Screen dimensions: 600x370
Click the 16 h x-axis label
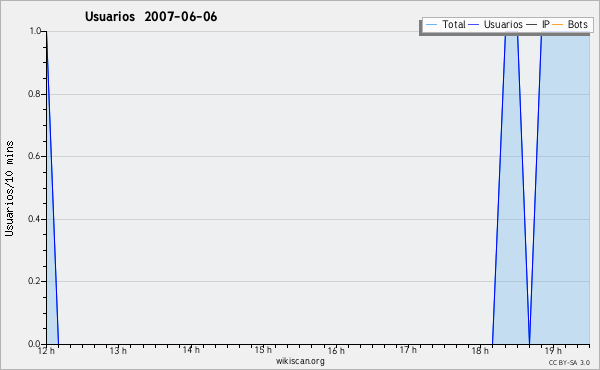pyautogui.click(x=336, y=350)
